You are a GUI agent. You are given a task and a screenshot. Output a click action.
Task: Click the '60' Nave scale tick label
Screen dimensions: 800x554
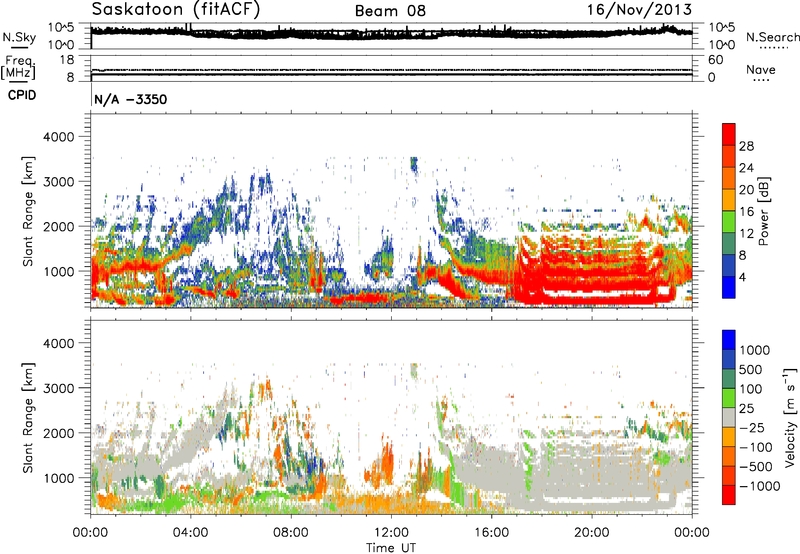point(715,60)
